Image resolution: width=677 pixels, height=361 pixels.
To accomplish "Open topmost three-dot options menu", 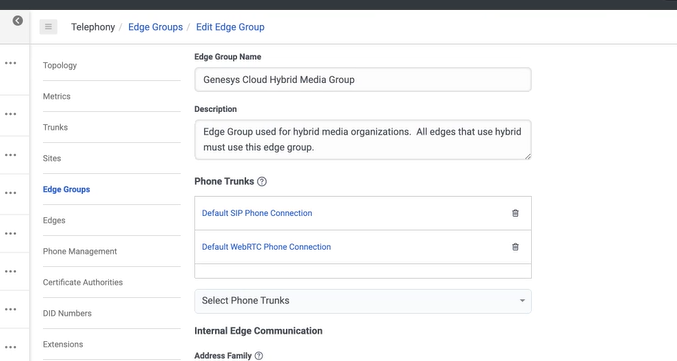I will [10, 63].
